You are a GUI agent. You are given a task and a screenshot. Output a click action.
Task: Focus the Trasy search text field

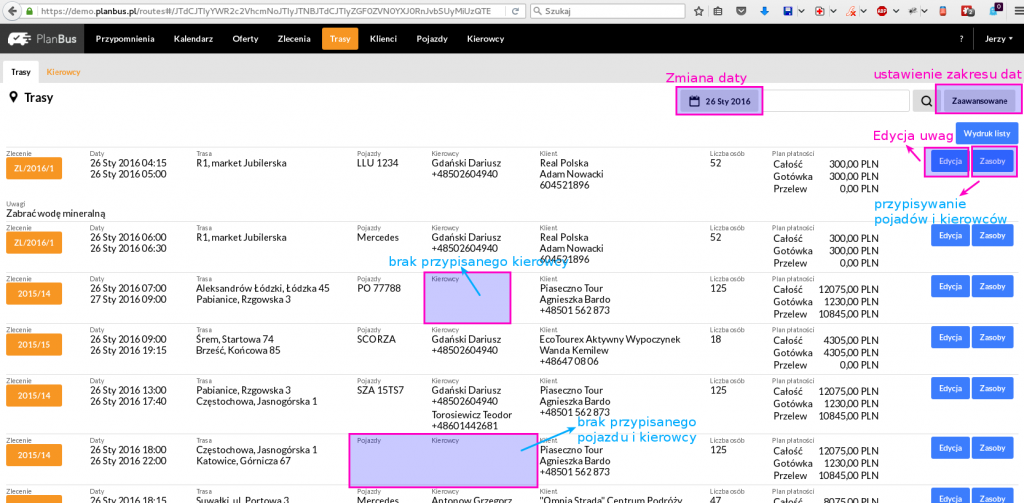pyautogui.click(x=835, y=101)
